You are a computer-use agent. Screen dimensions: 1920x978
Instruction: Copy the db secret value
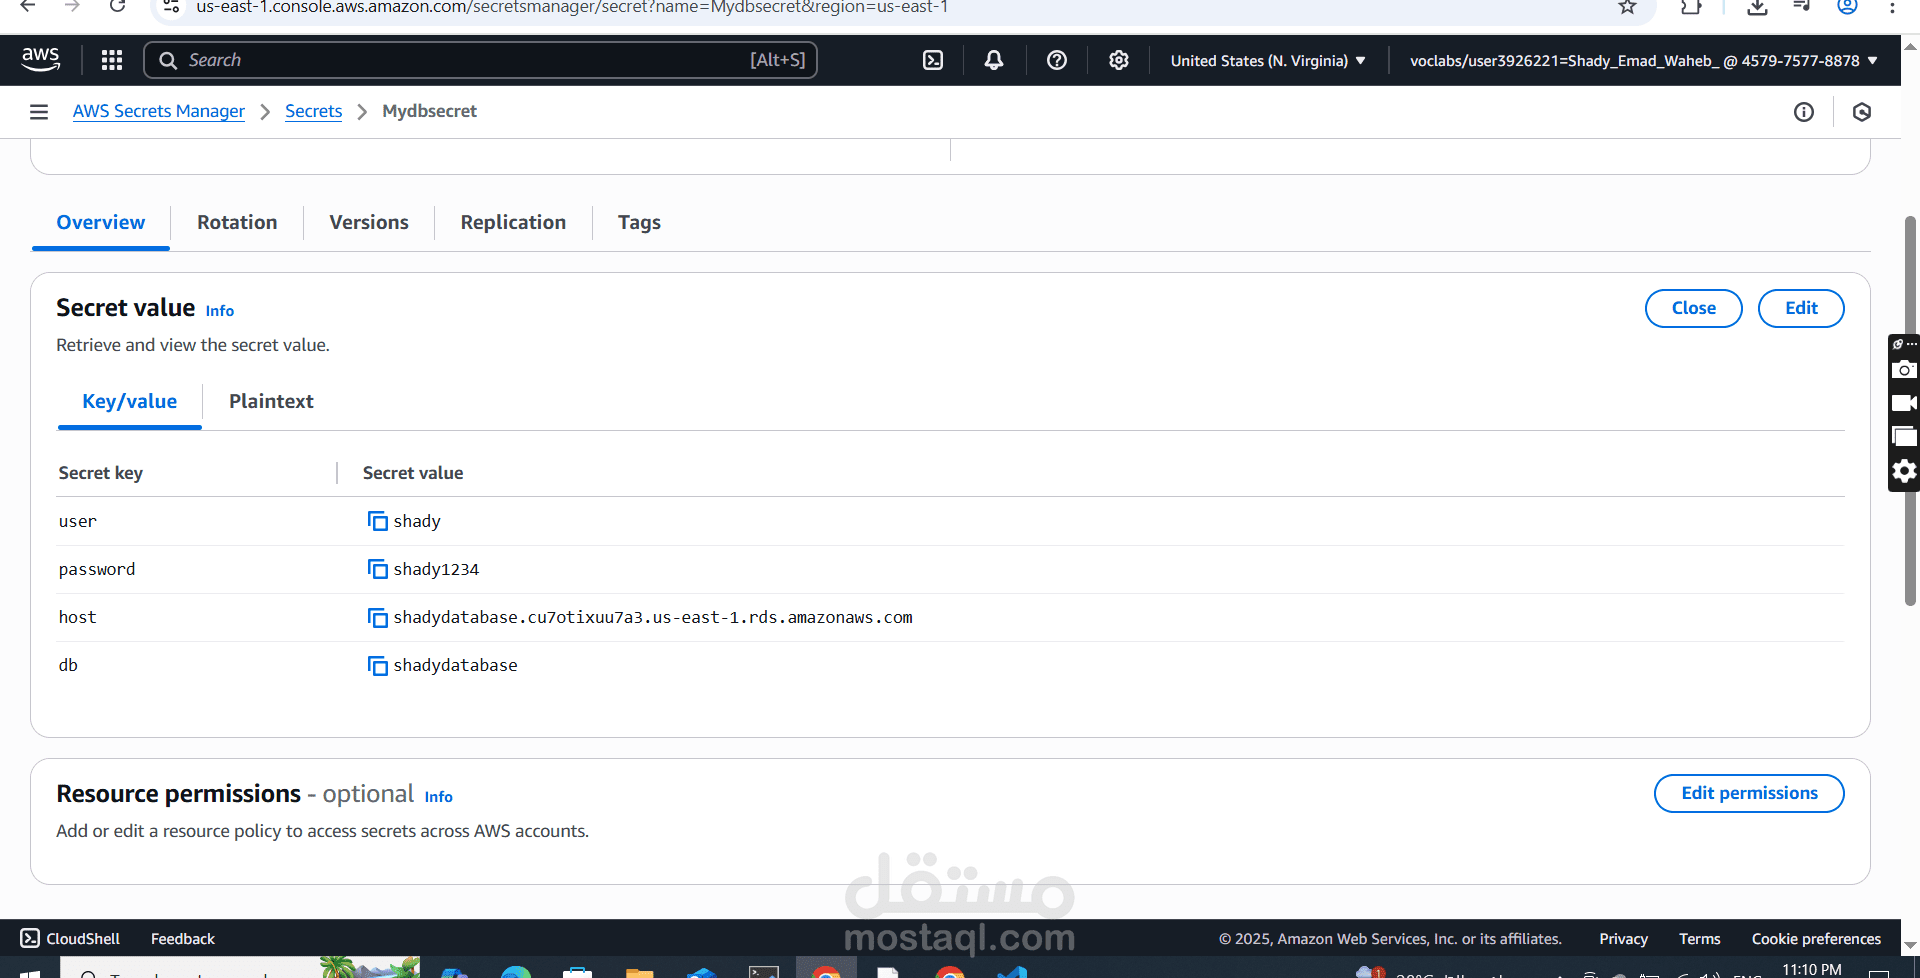tap(377, 666)
